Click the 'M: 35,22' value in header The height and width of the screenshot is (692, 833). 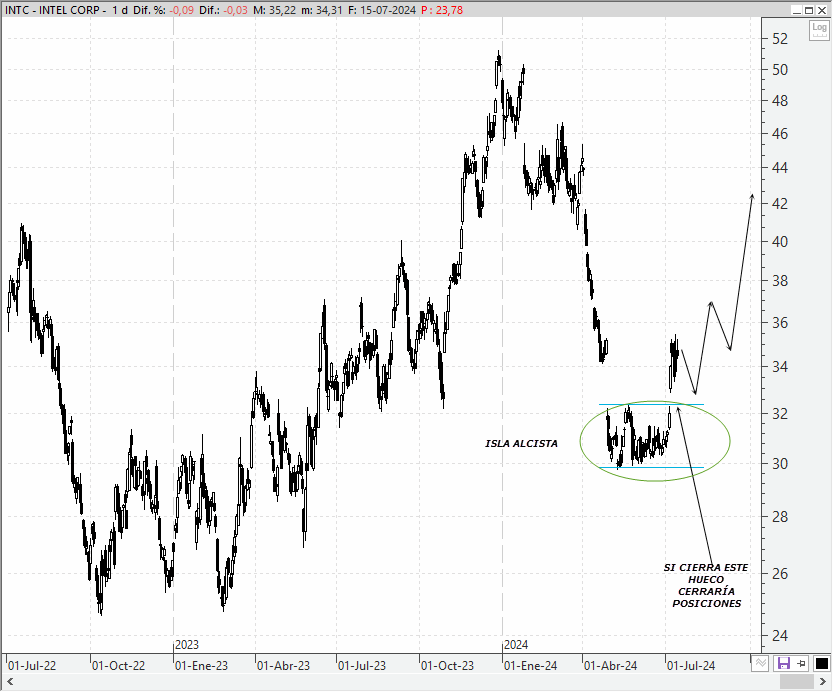pos(274,10)
